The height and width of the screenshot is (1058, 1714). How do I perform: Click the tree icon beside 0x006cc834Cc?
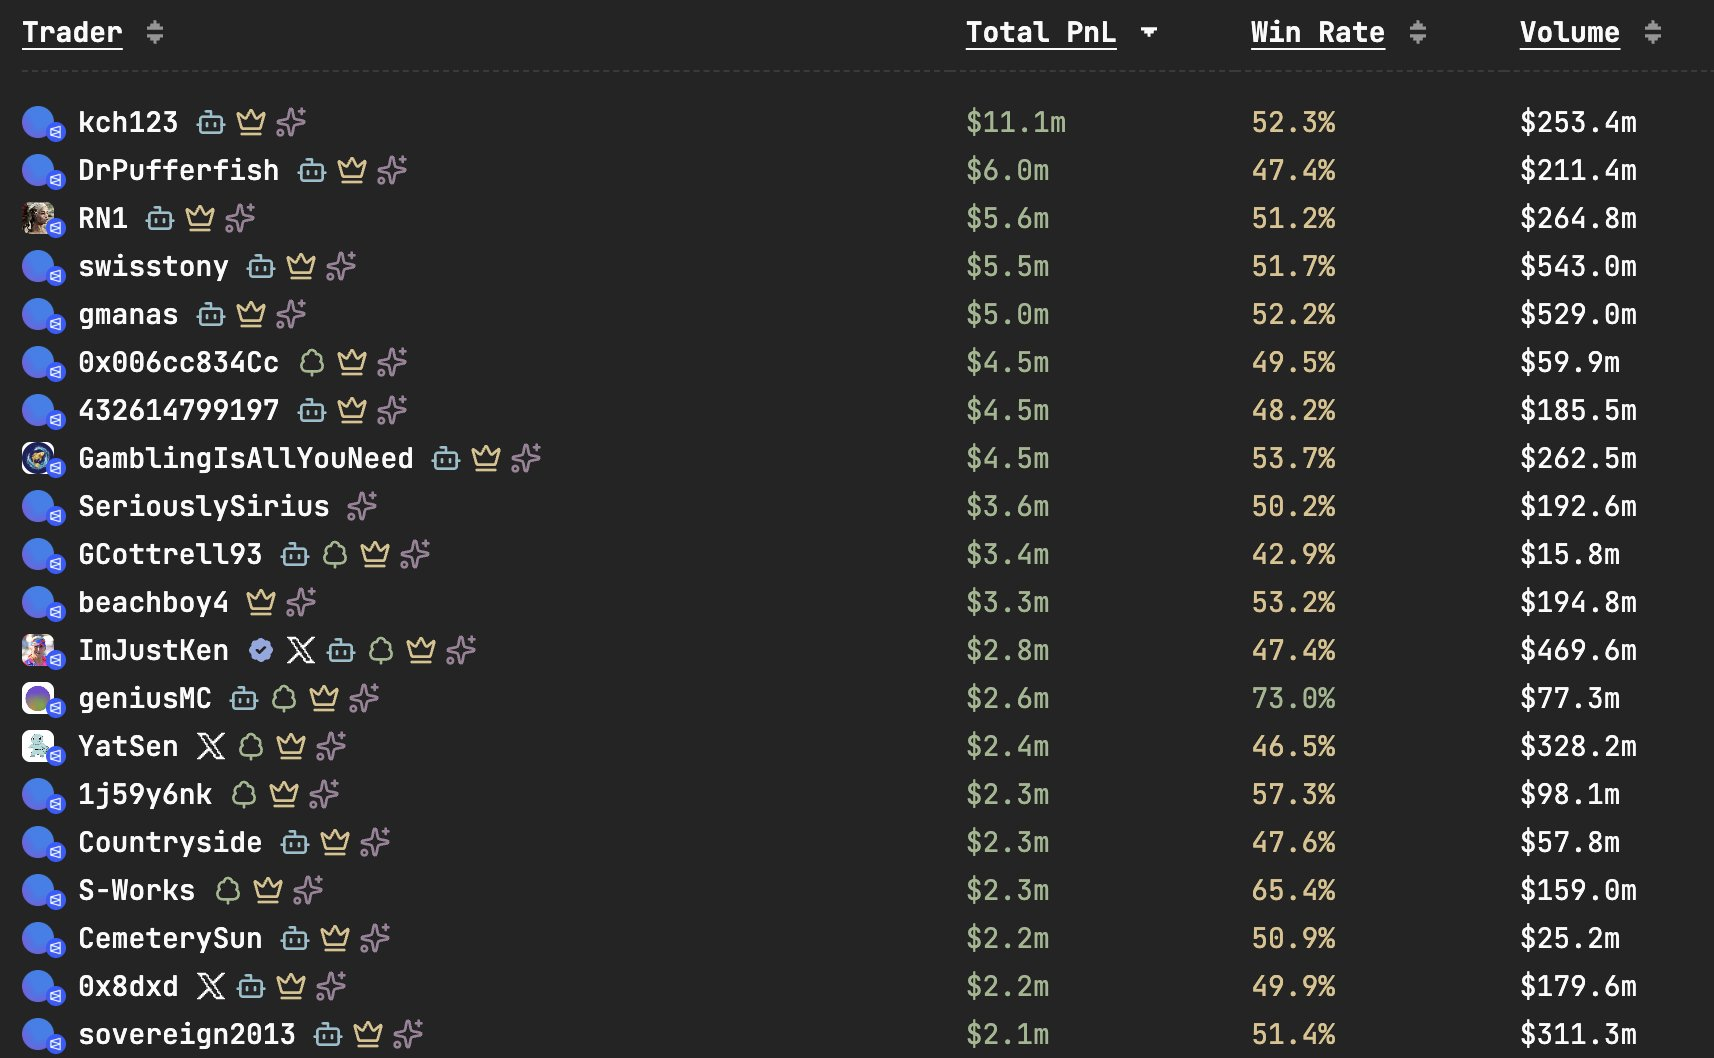312,362
